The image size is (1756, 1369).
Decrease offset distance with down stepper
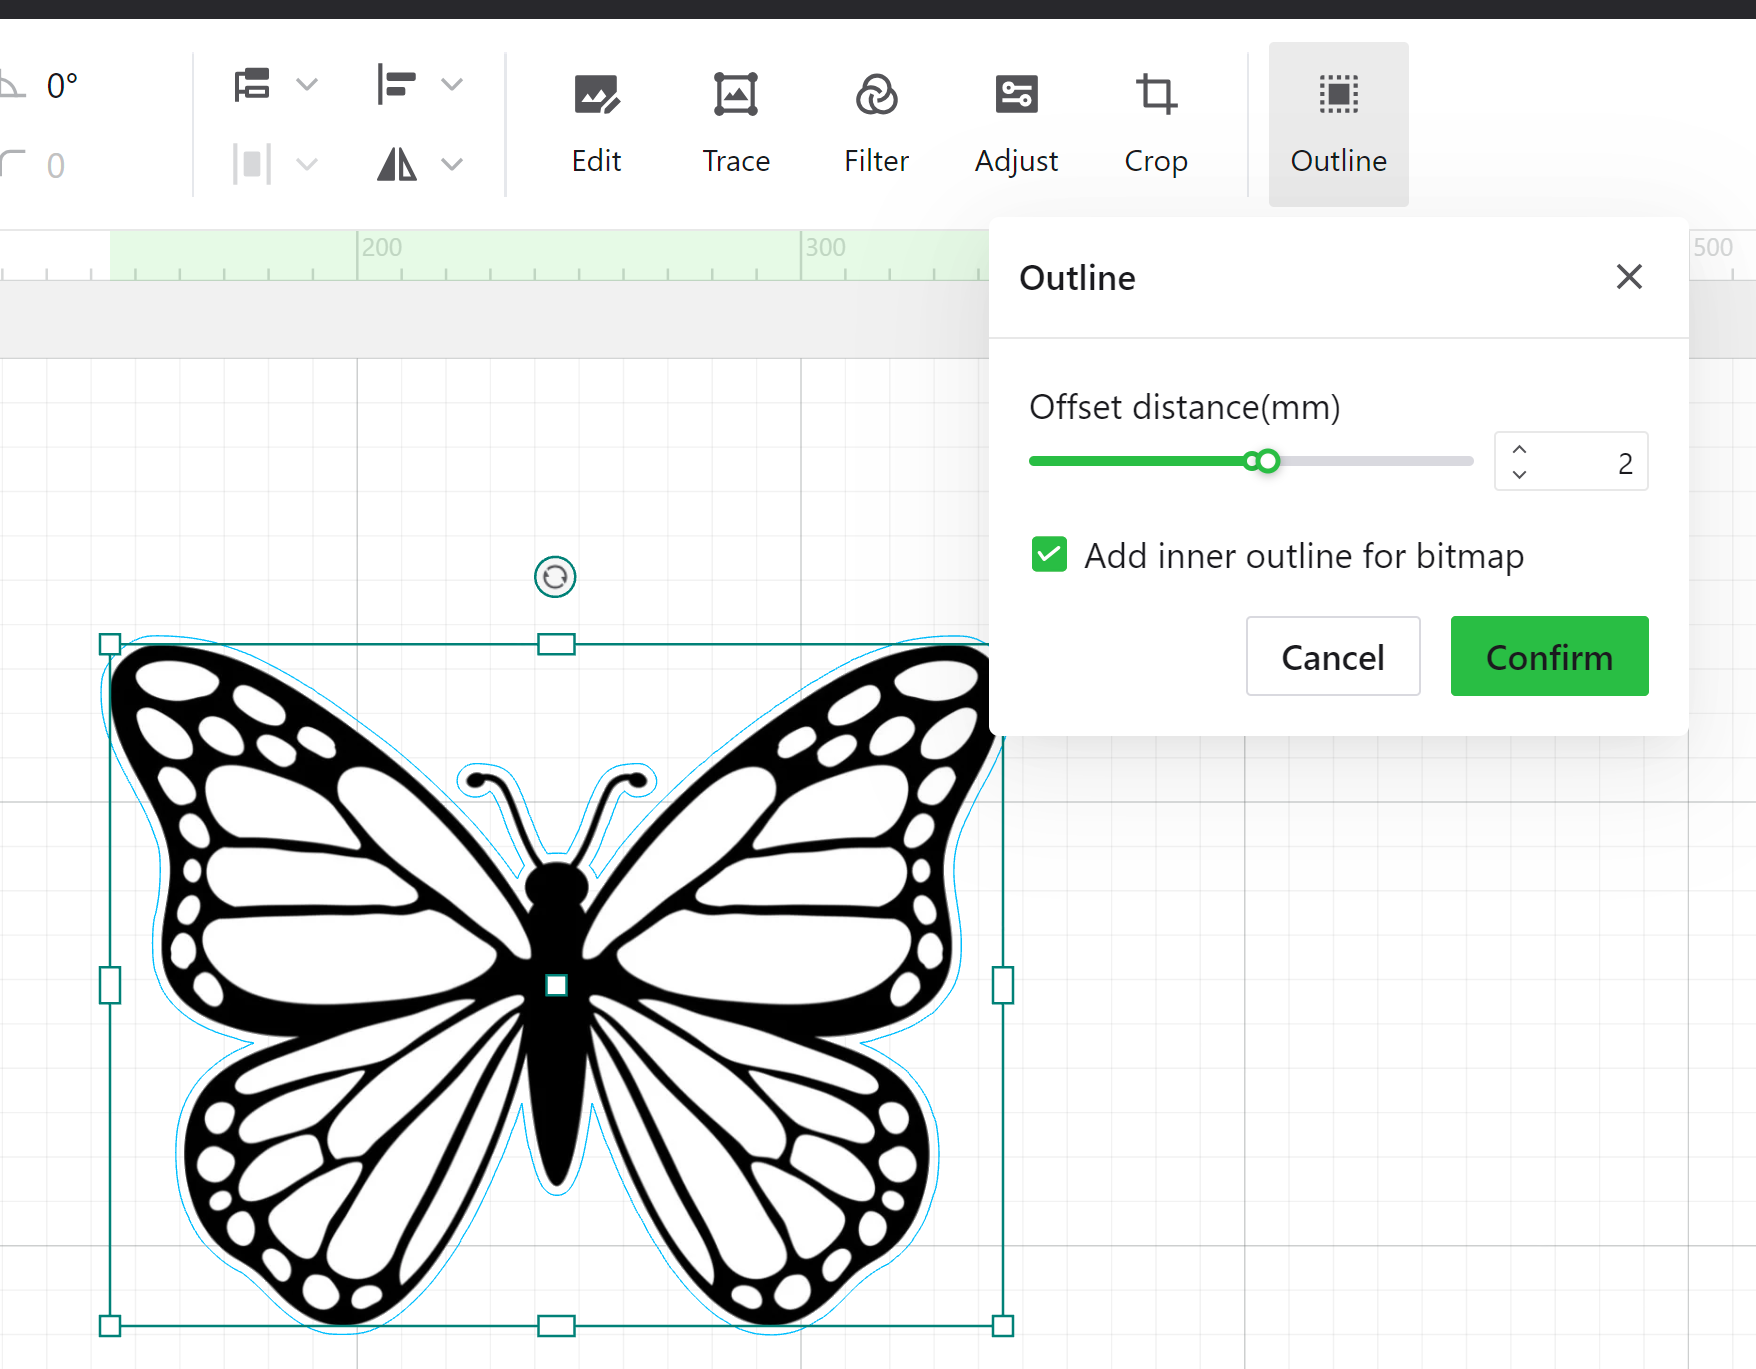coord(1519,475)
